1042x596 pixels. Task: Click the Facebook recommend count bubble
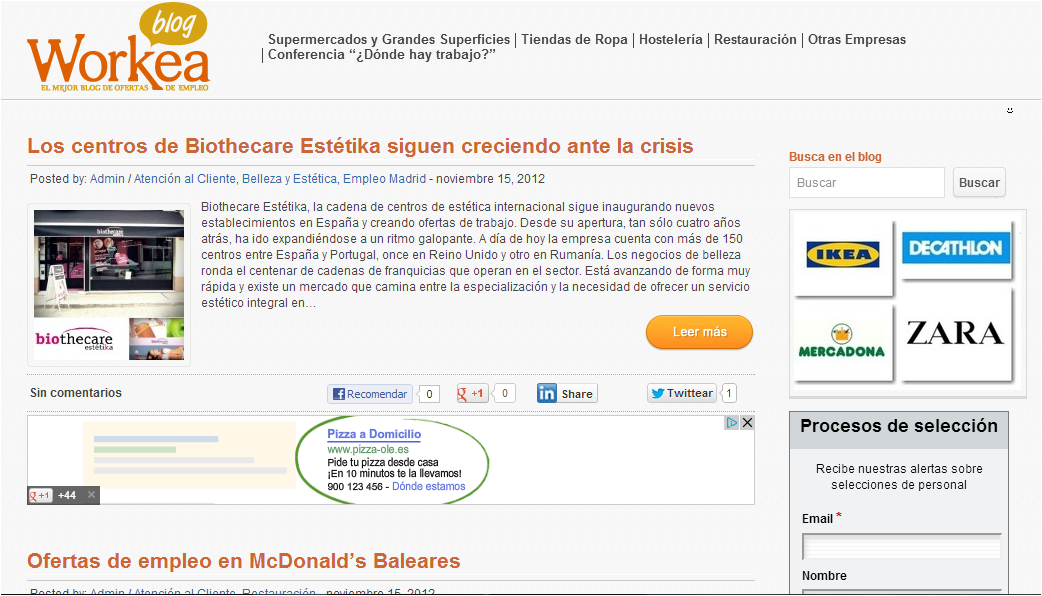(429, 394)
